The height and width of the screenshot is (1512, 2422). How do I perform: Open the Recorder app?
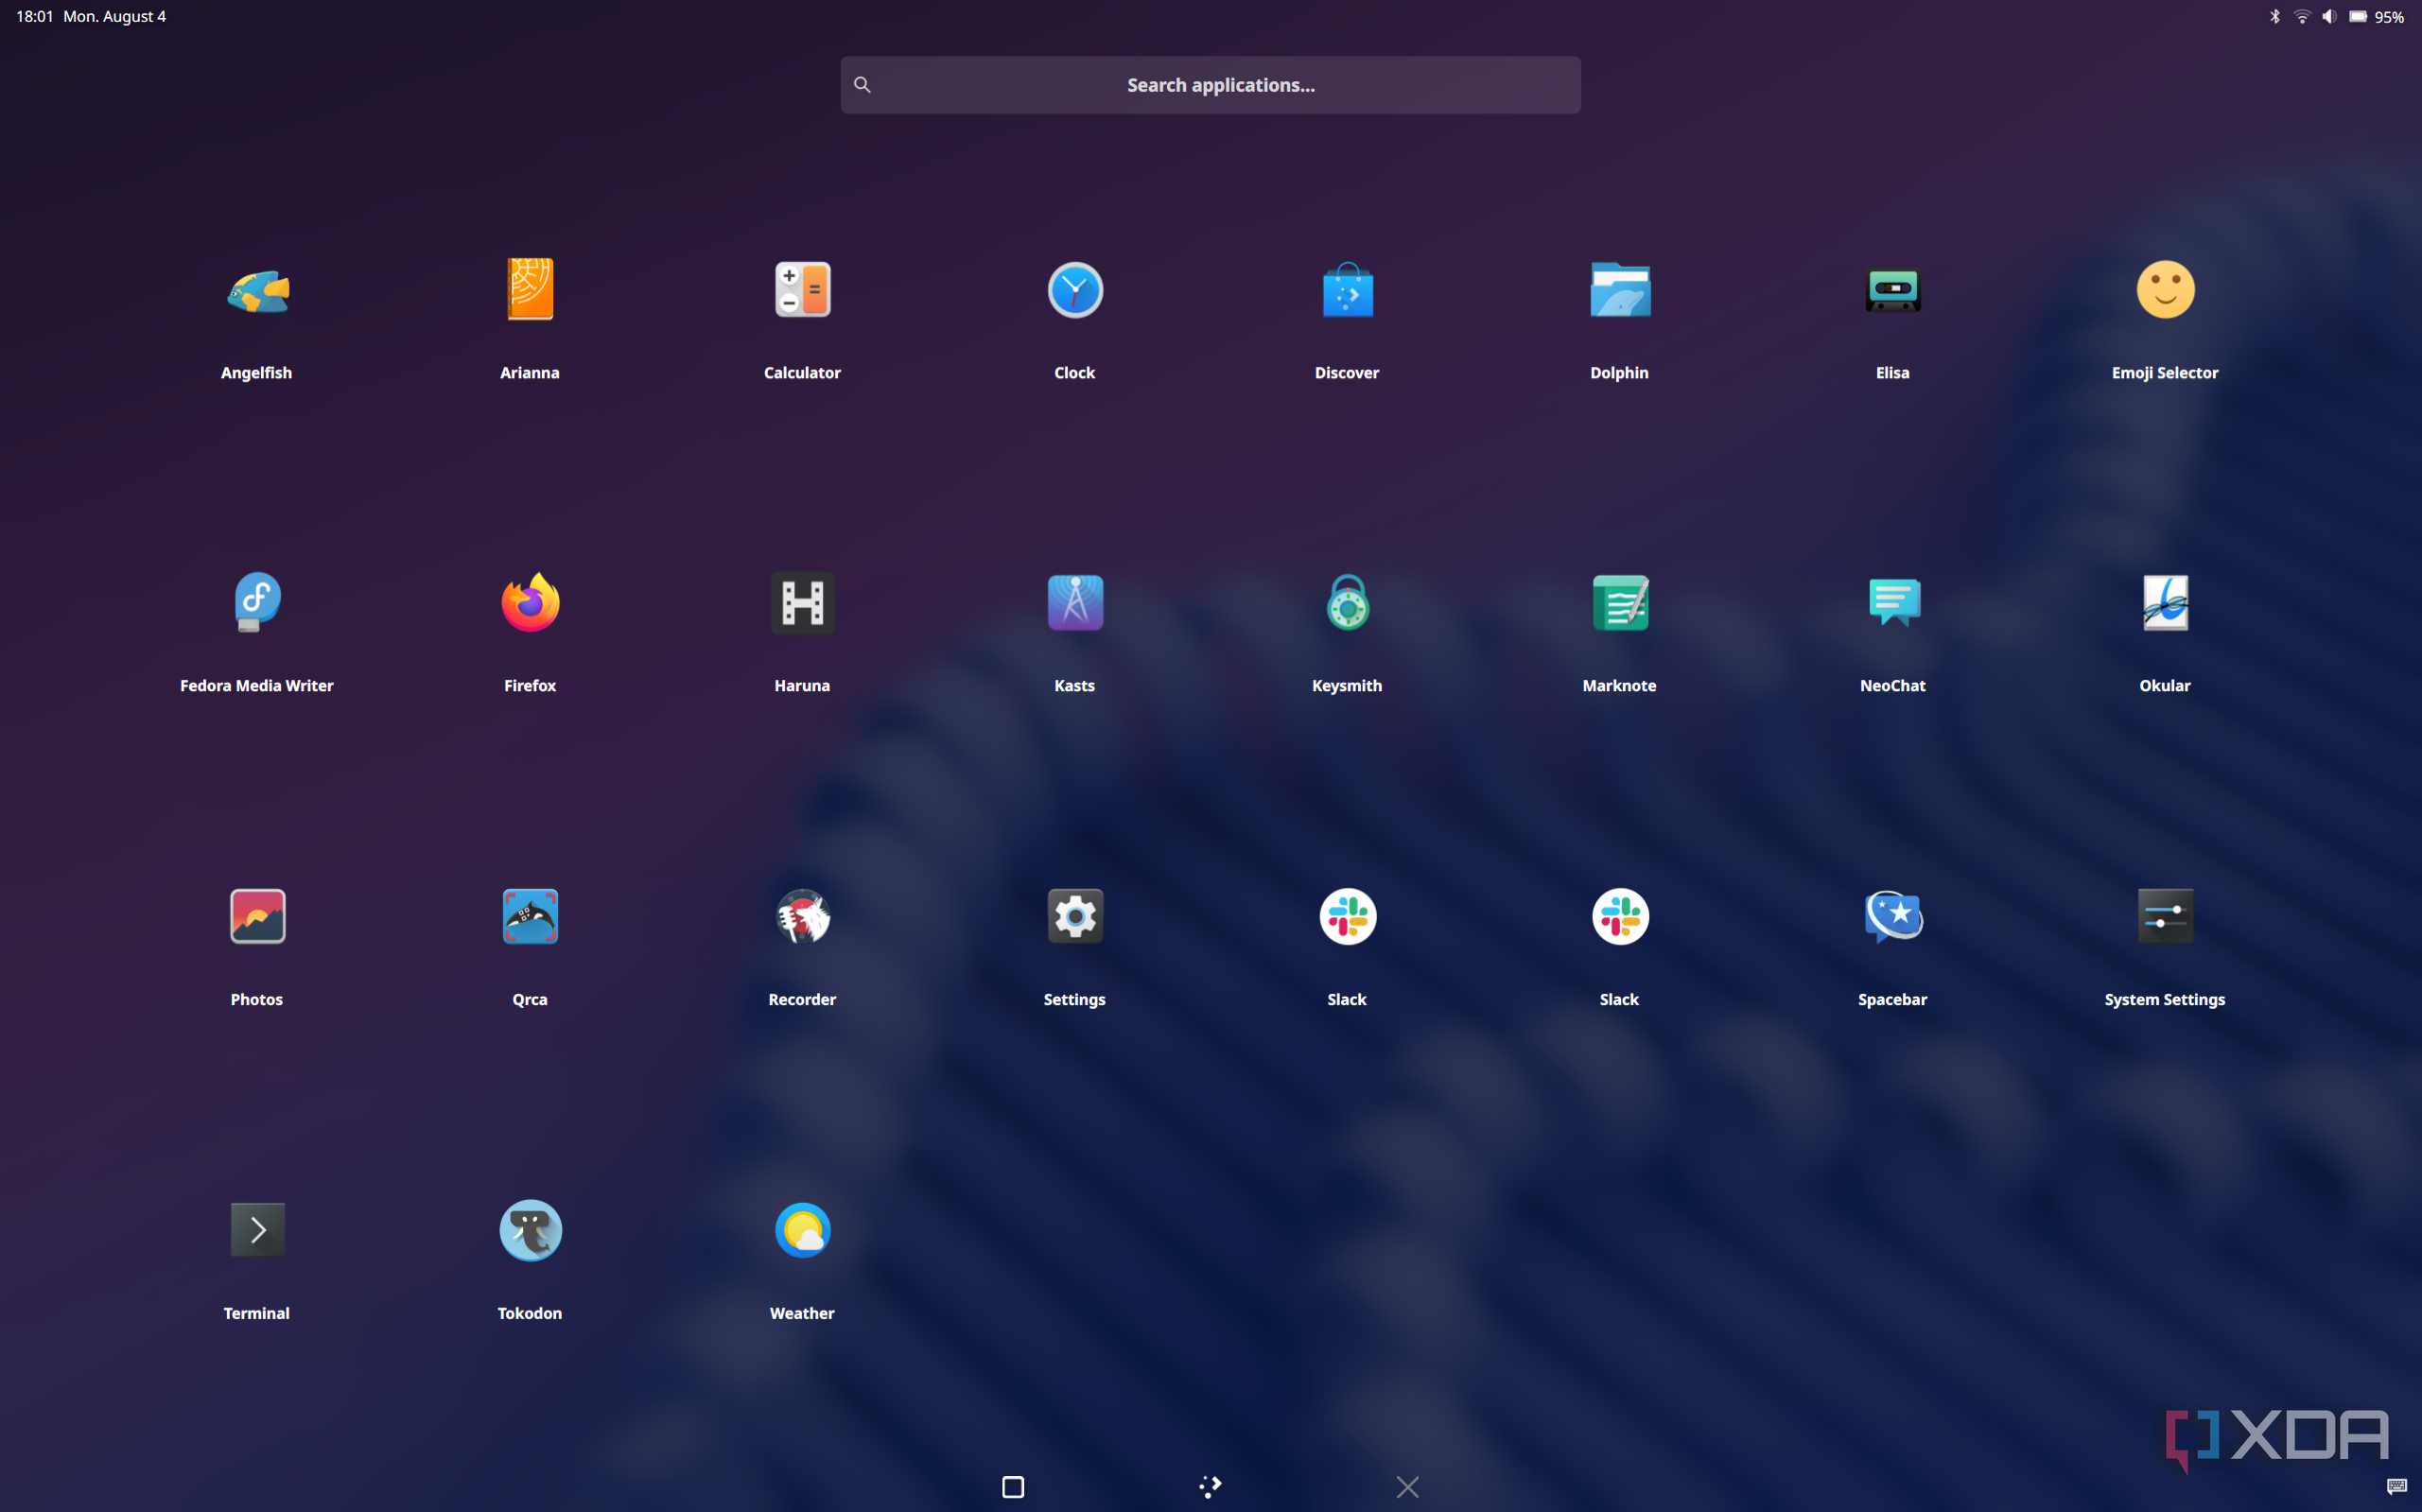click(x=802, y=916)
